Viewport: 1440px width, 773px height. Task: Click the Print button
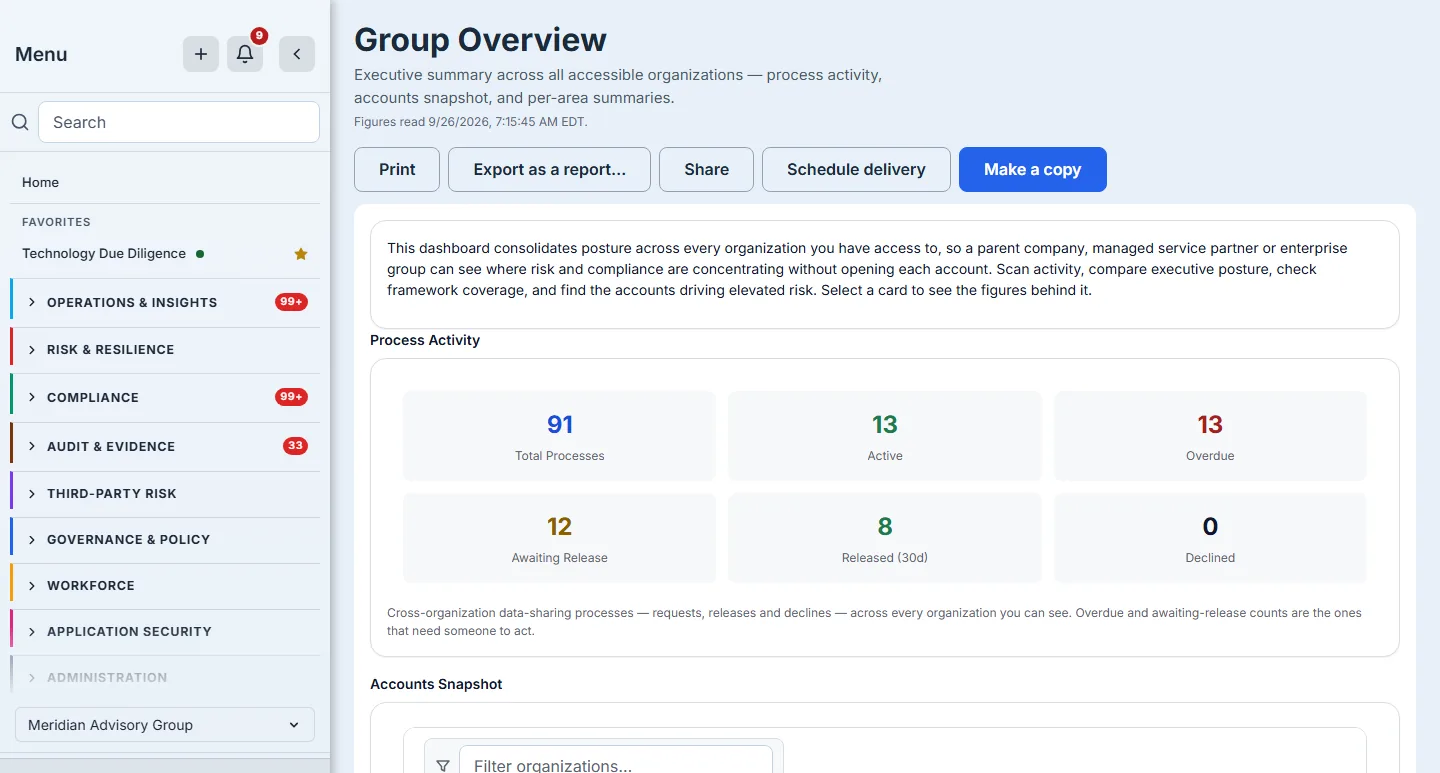tap(397, 169)
